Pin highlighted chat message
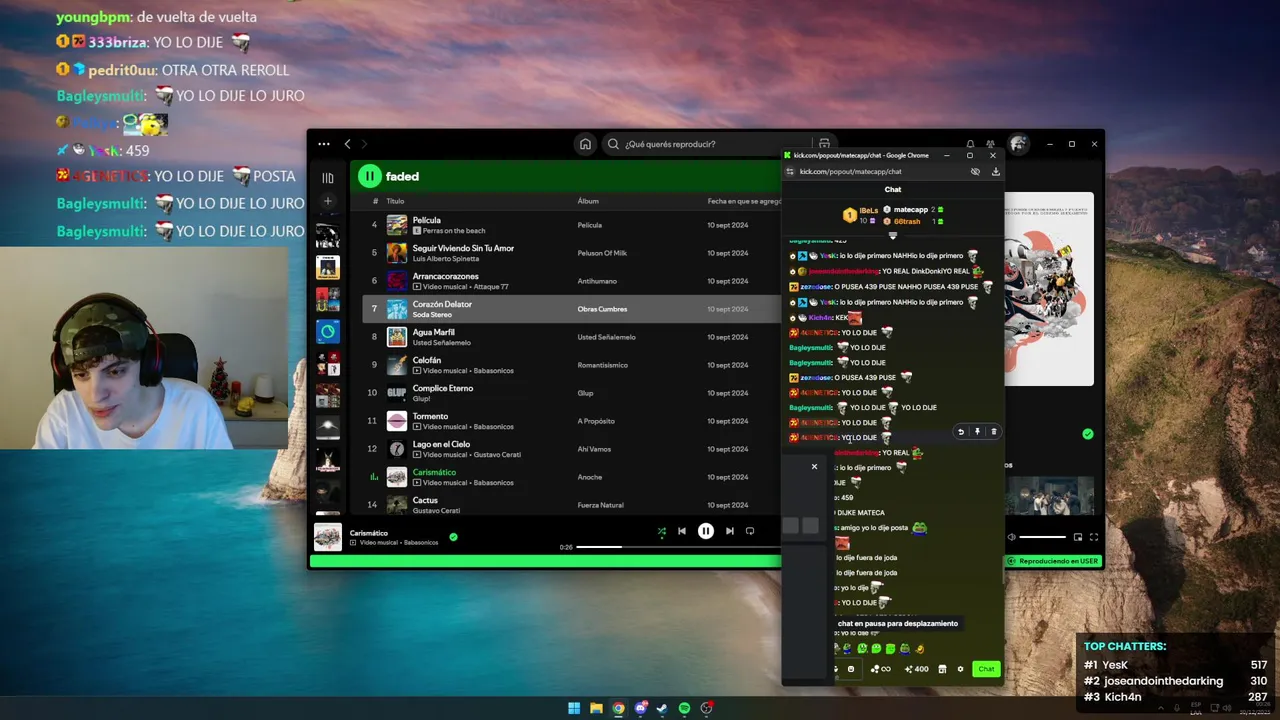Screen dimensions: 1280x720 [977, 432]
